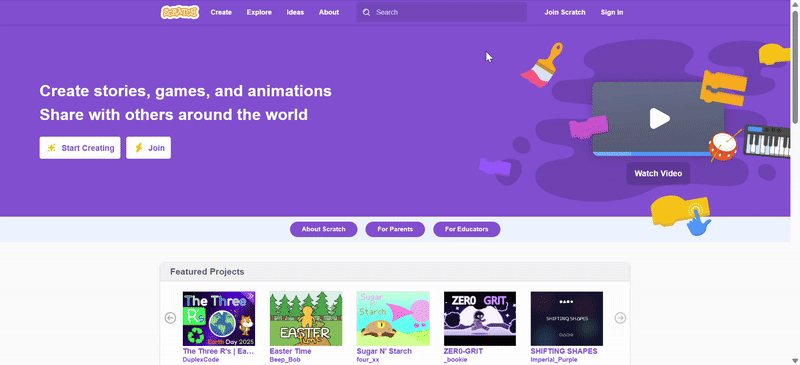
Task: Go to the Ideas page
Action: pyautogui.click(x=295, y=12)
